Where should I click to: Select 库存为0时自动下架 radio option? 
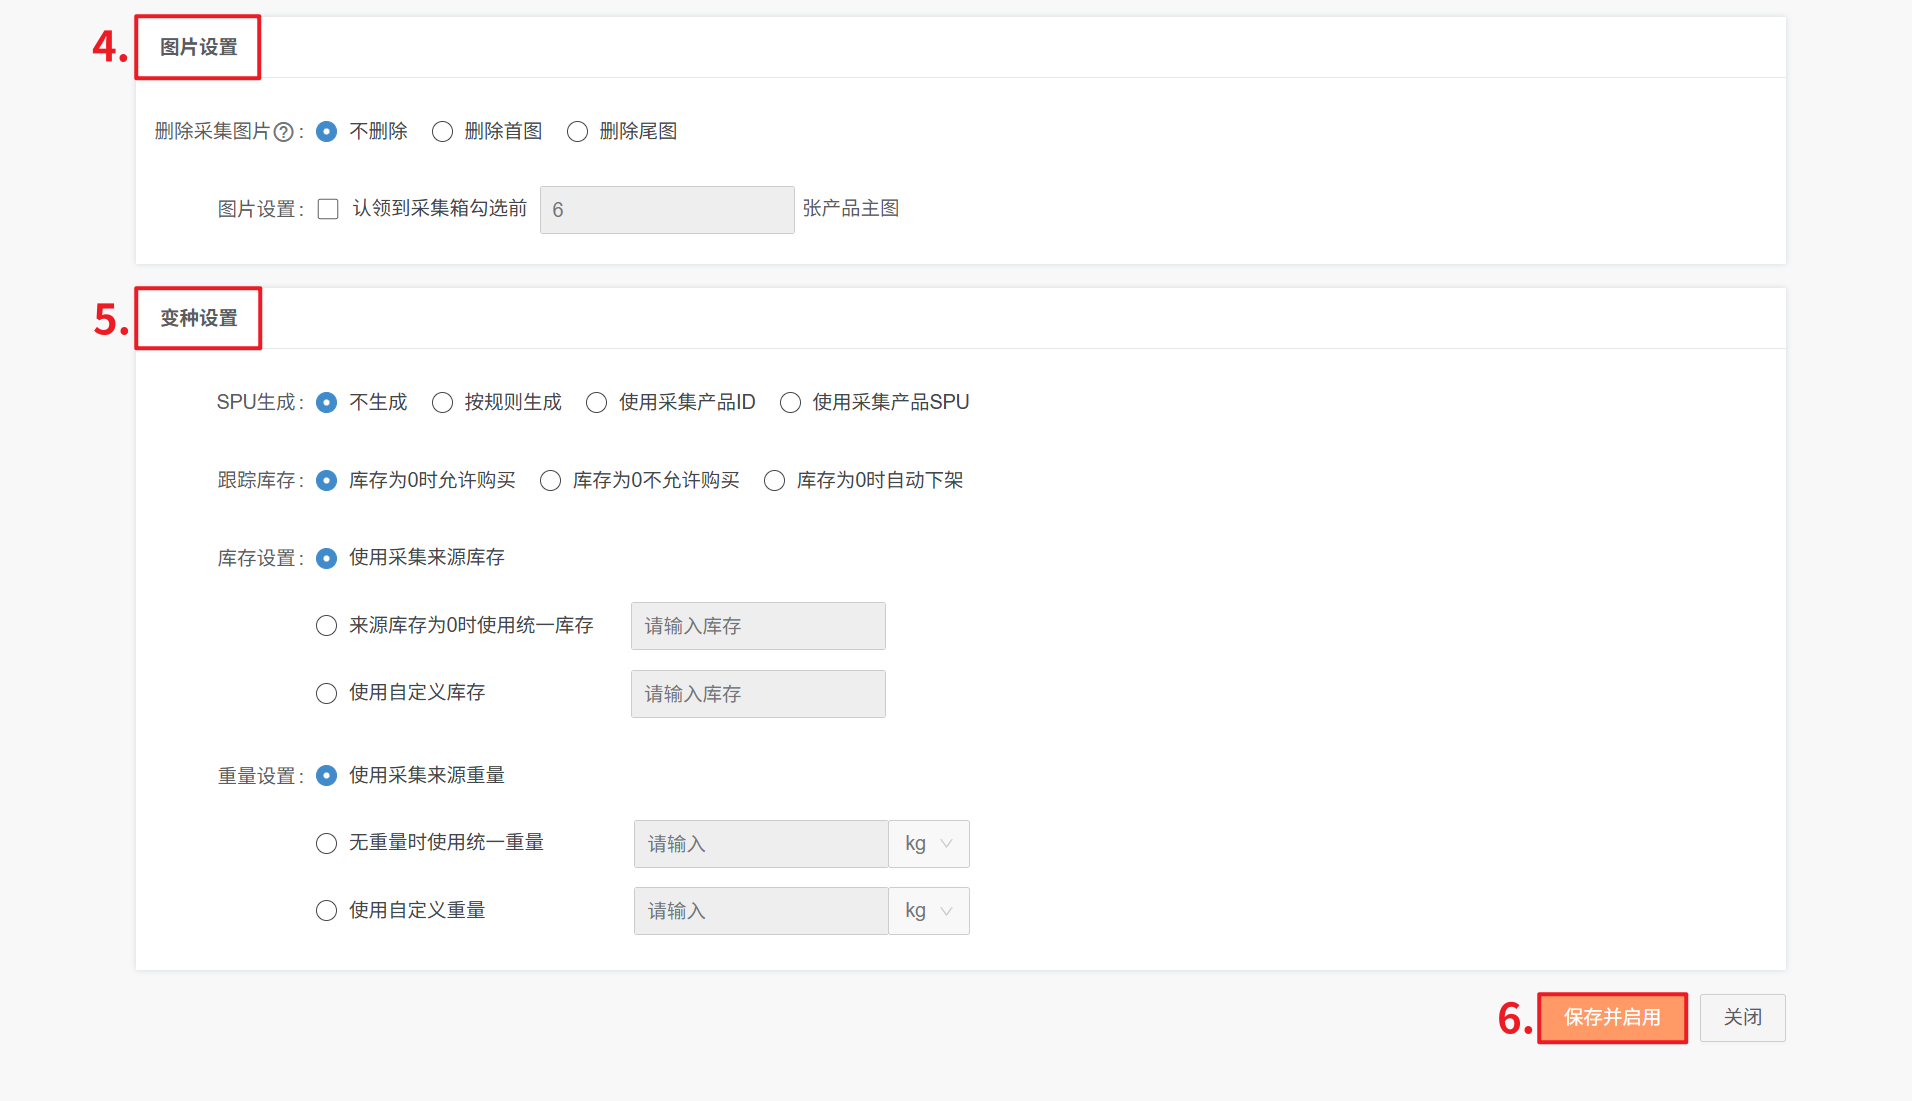coord(774,481)
